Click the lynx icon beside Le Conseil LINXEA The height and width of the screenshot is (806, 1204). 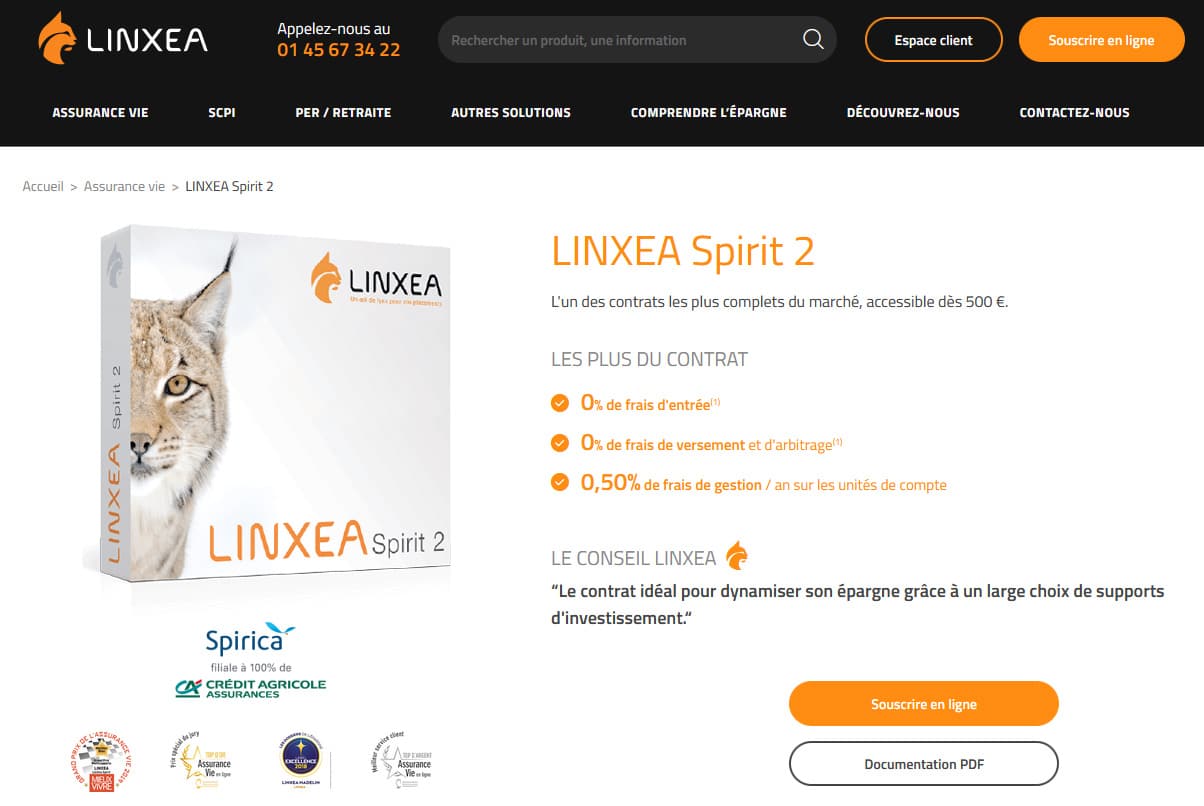click(x=737, y=555)
